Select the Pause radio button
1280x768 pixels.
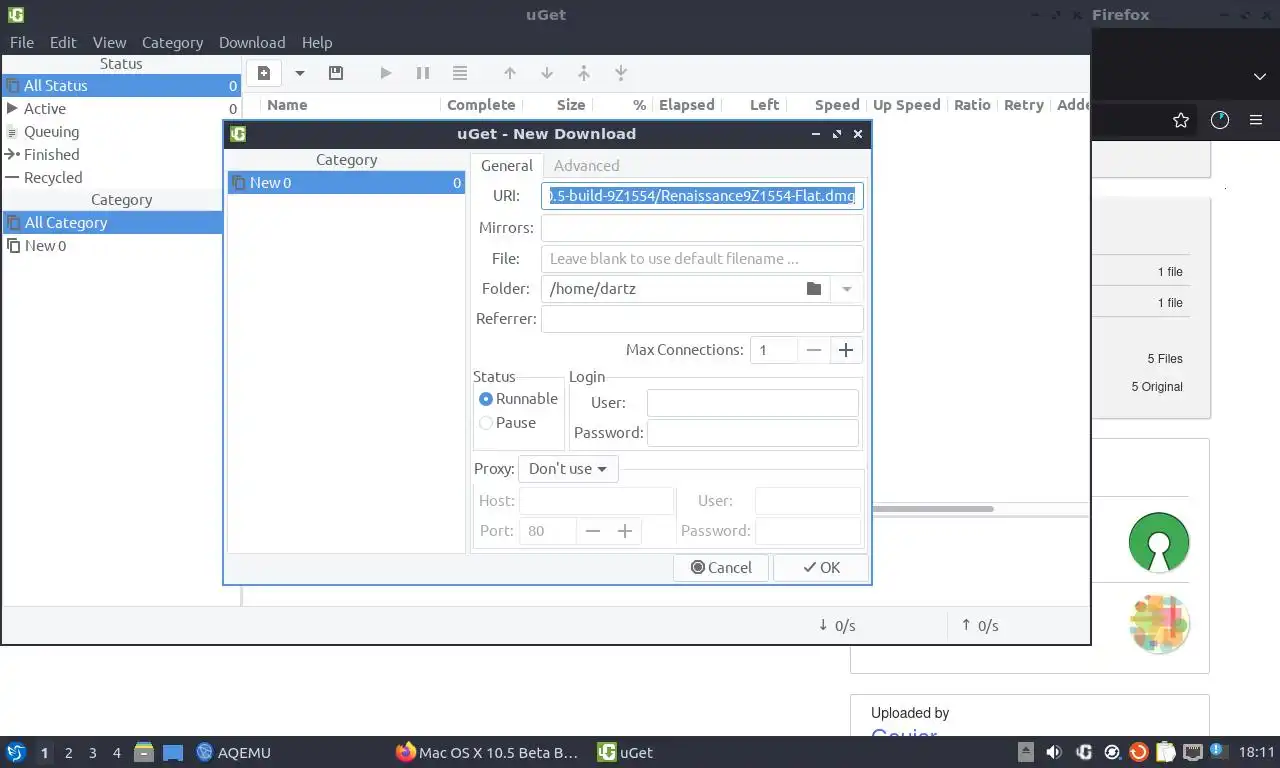486,423
